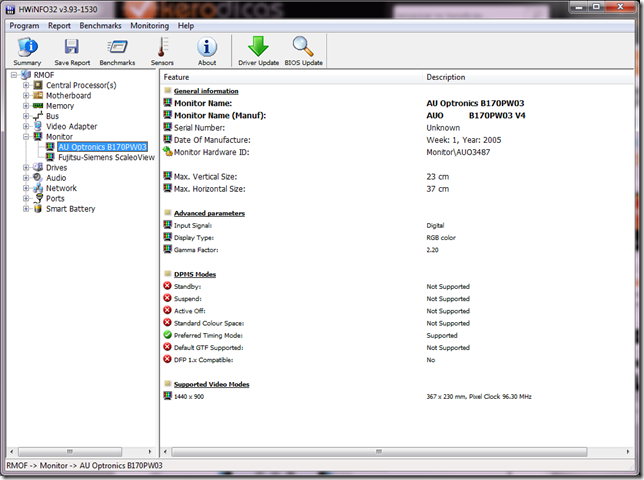Expand the Audio node

point(26,177)
